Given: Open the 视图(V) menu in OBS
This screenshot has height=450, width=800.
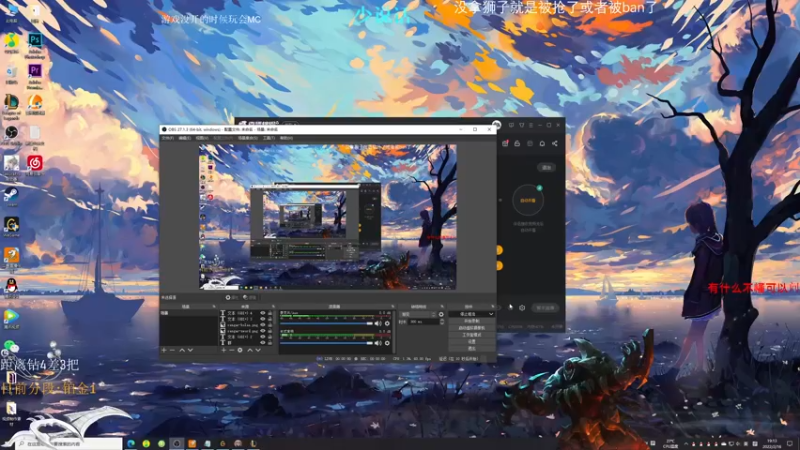Looking at the screenshot, I should [202, 138].
